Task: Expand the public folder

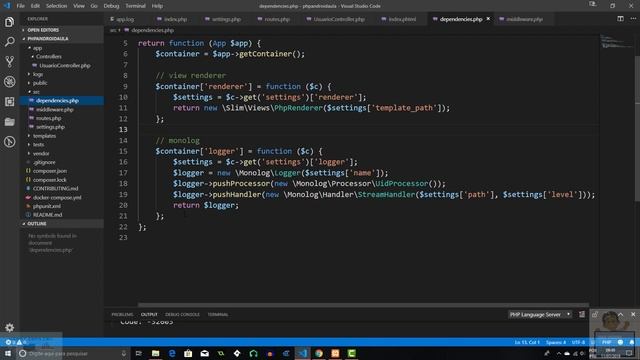Action: (x=62, y=83)
